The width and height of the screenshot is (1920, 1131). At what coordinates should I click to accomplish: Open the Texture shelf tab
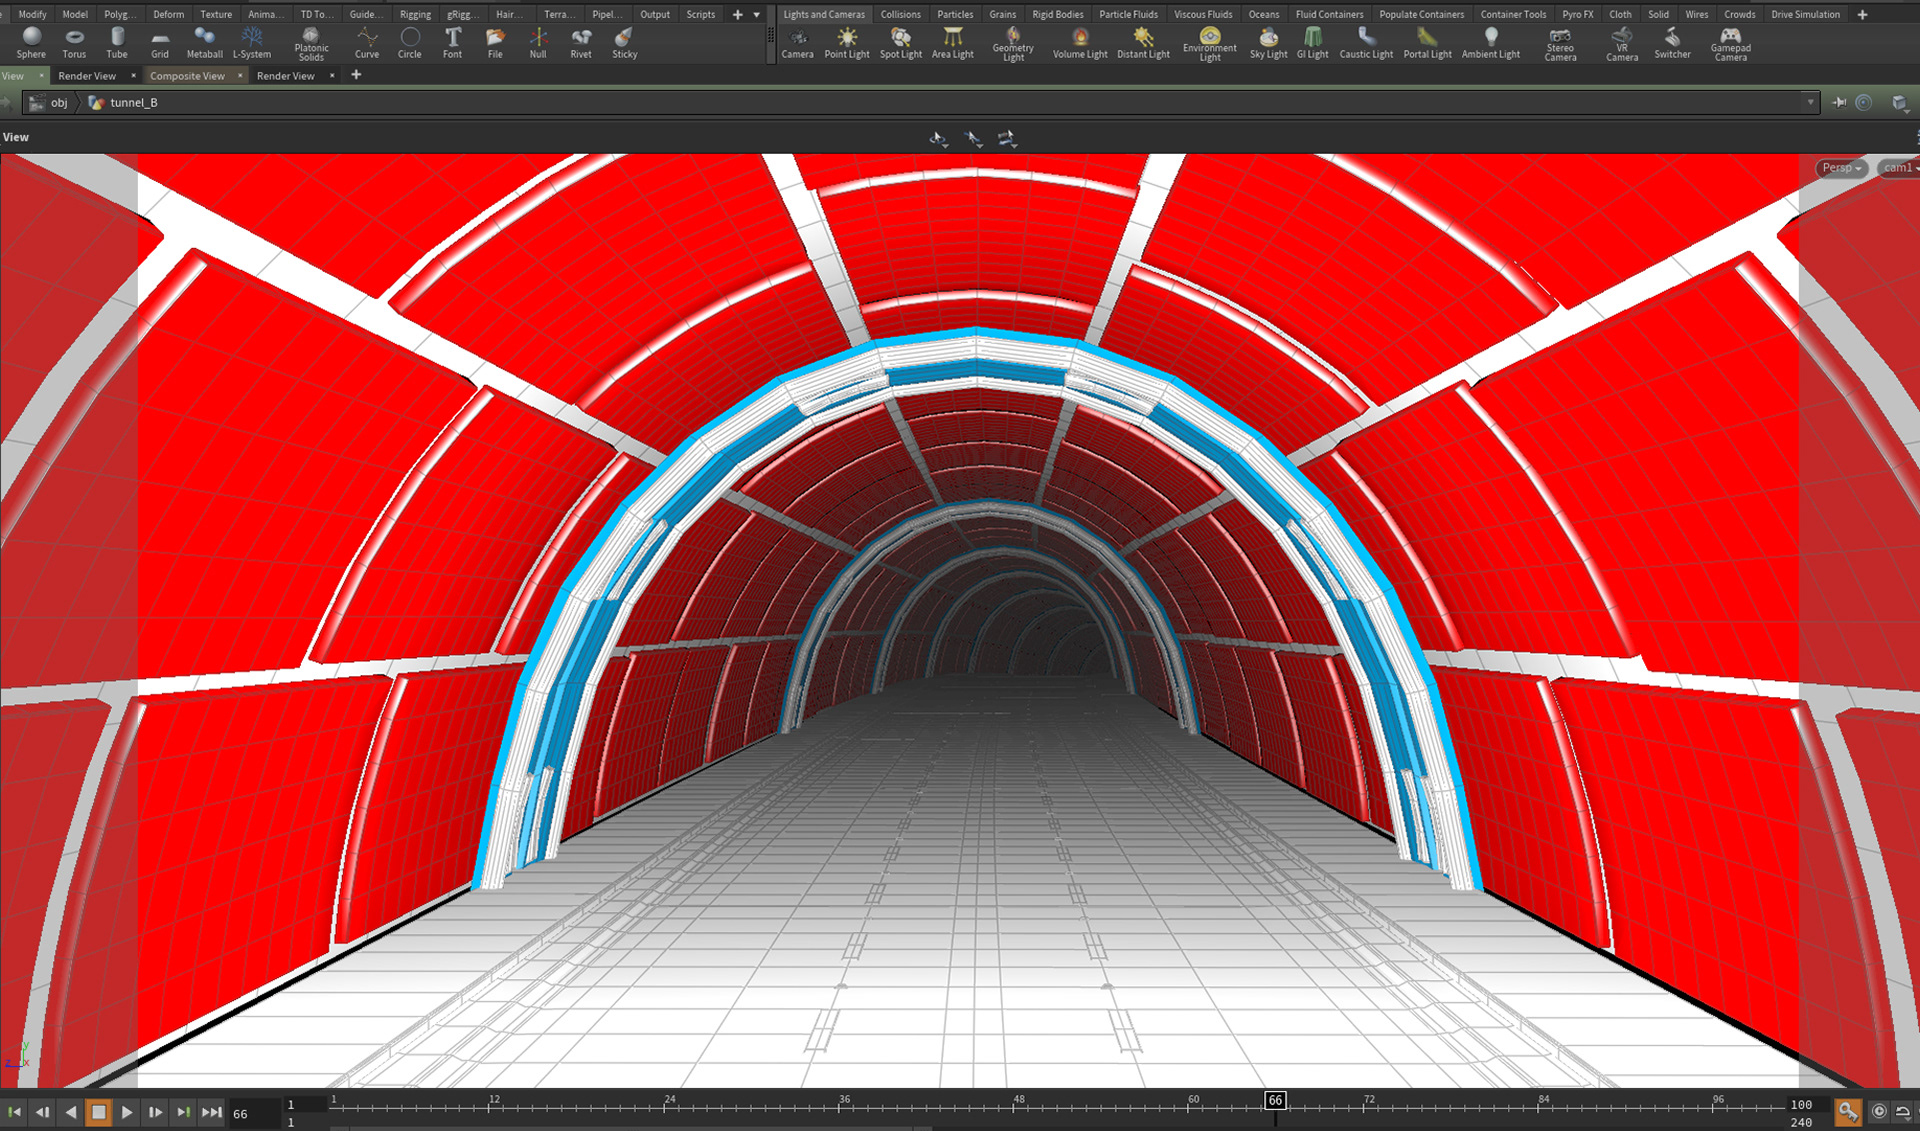pyautogui.click(x=216, y=15)
